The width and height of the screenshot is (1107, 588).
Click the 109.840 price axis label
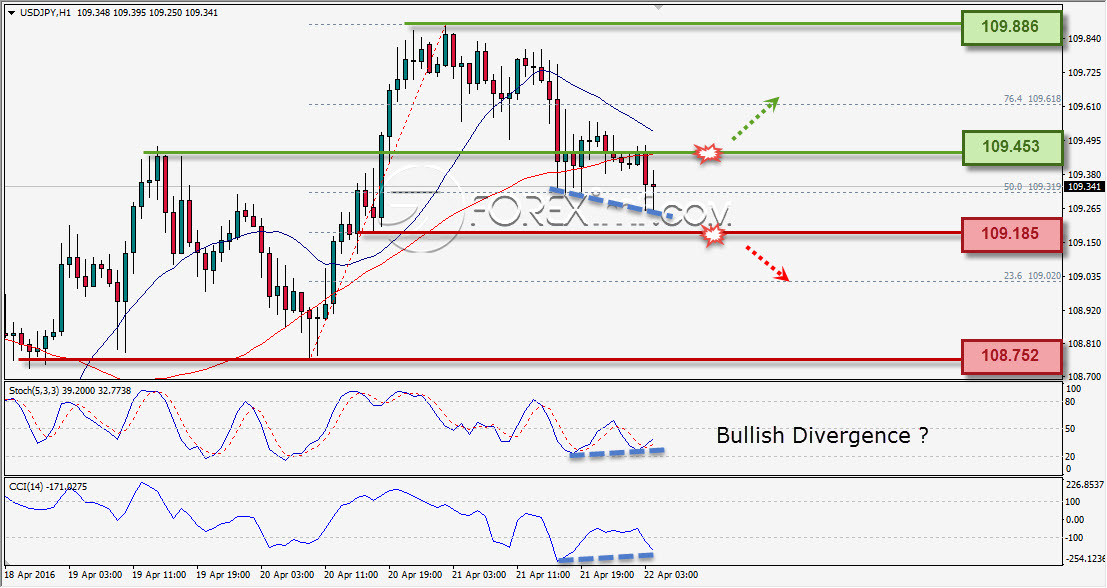click(1084, 39)
